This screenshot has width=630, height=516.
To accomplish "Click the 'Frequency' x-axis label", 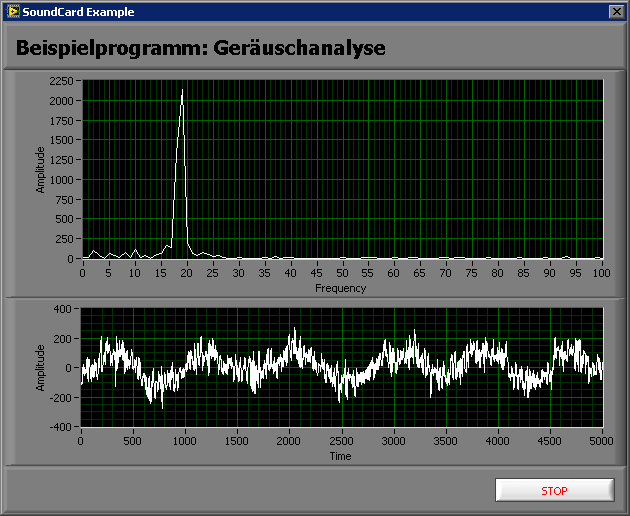I will click(x=340, y=288).
